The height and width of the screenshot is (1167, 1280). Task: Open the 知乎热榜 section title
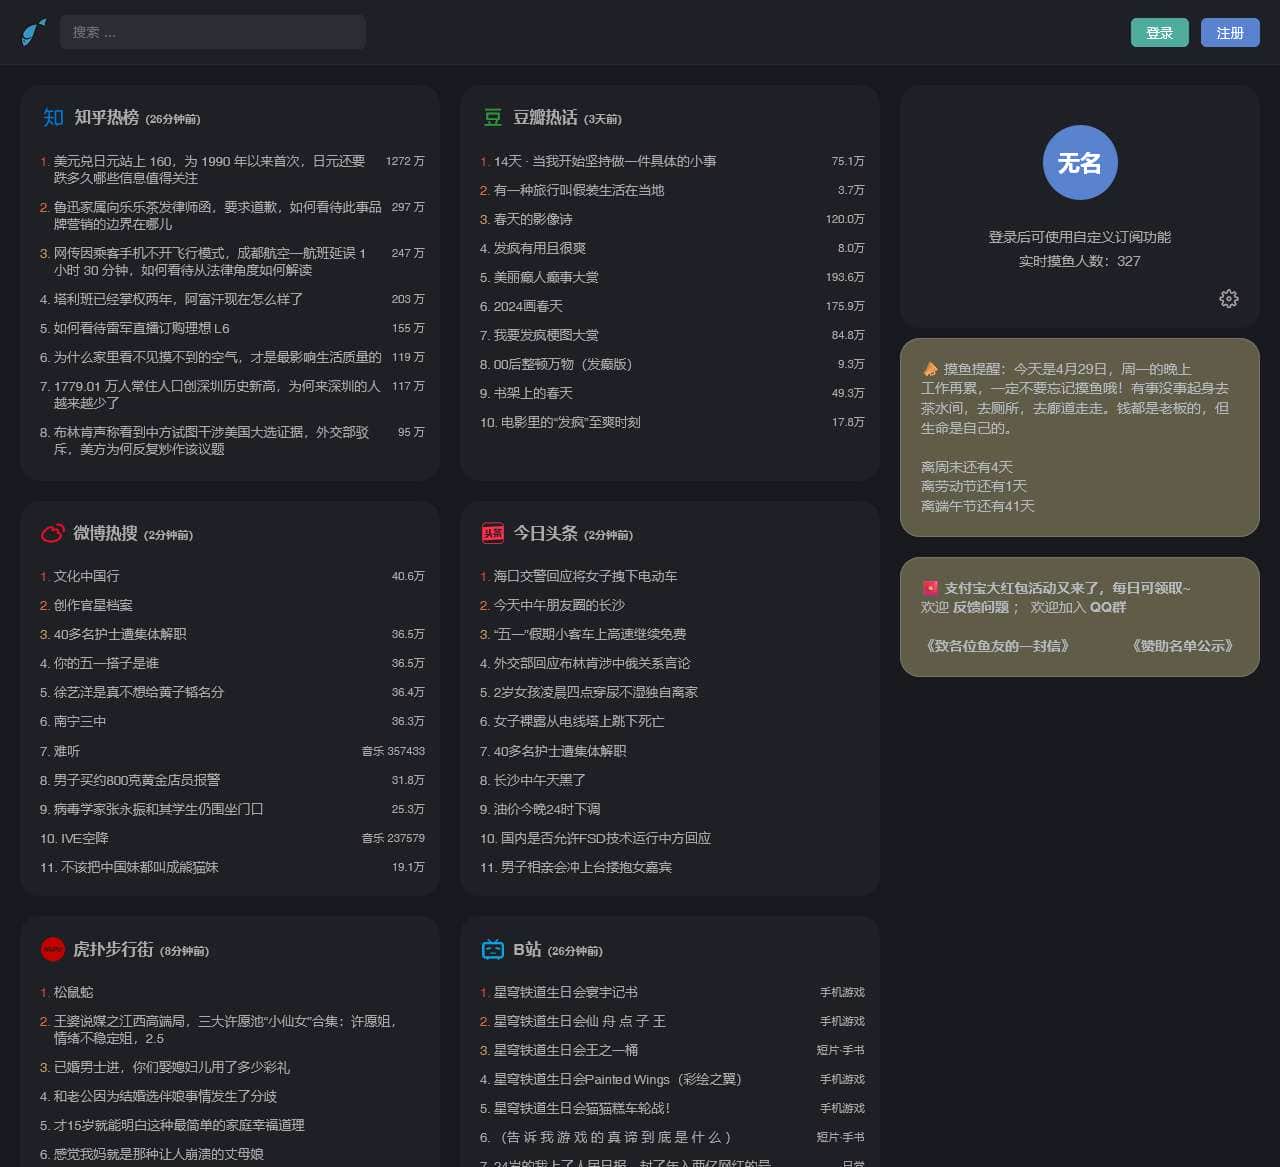[106, 118]
